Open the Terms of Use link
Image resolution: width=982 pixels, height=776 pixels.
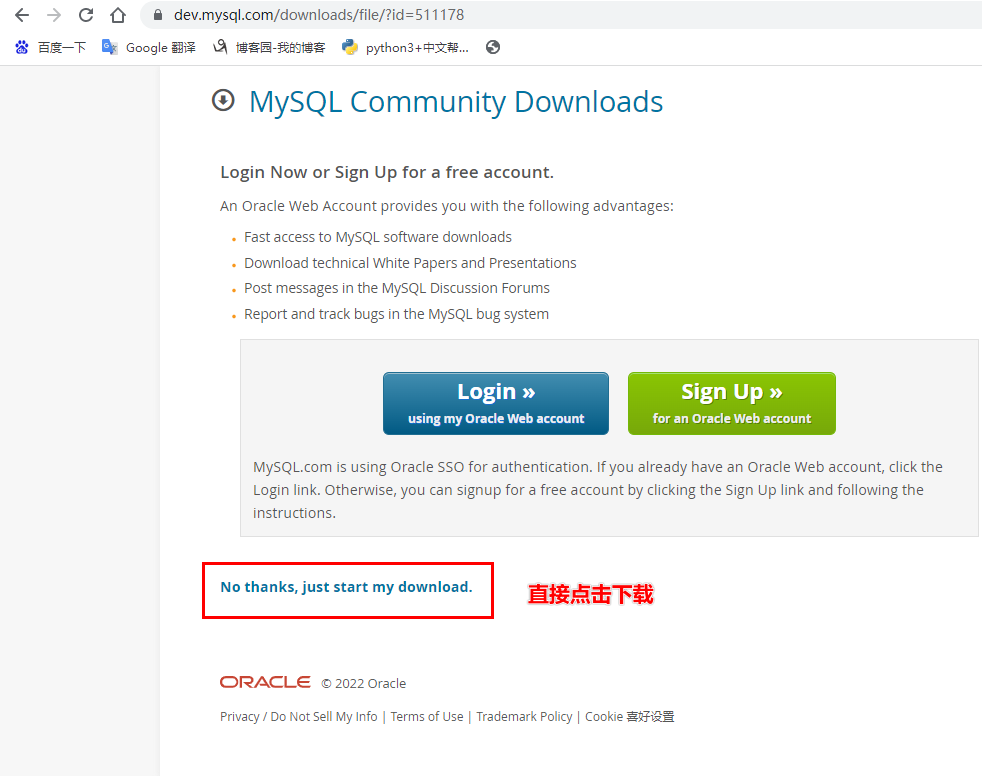427,717
